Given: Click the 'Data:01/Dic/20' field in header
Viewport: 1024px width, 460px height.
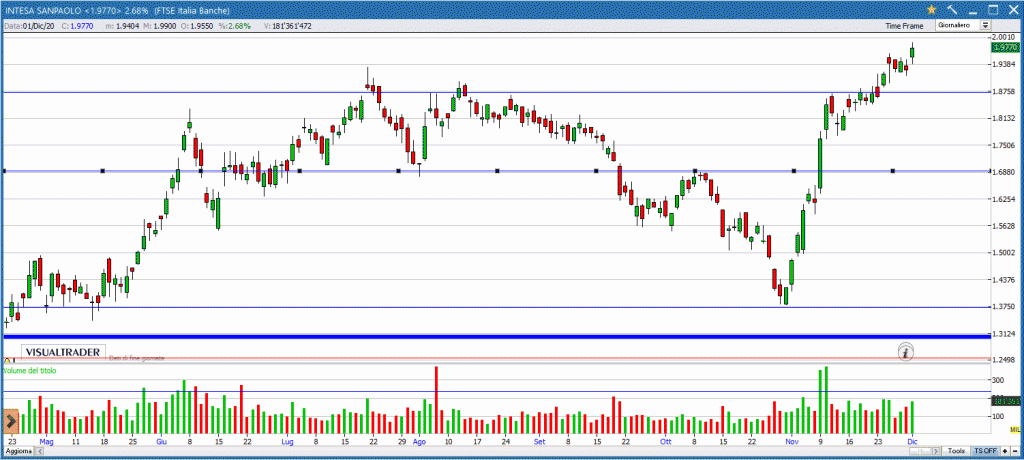Looking at the screenshot, I should pyautogui.click(x=29, y=25).
